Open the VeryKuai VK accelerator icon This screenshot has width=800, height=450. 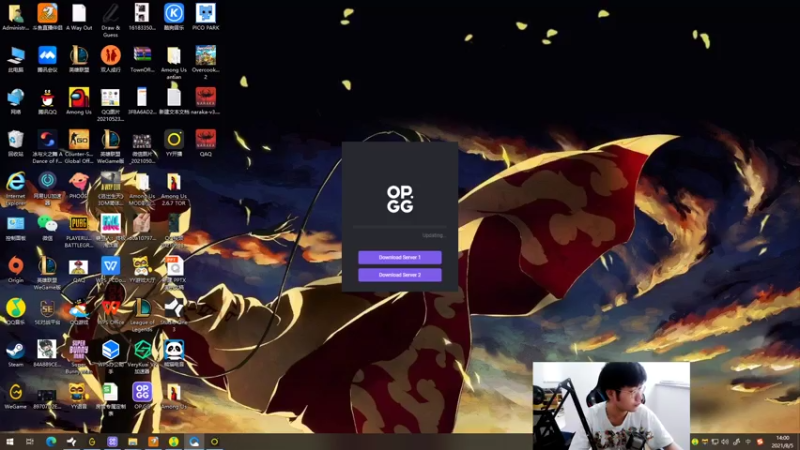point(142,357)
